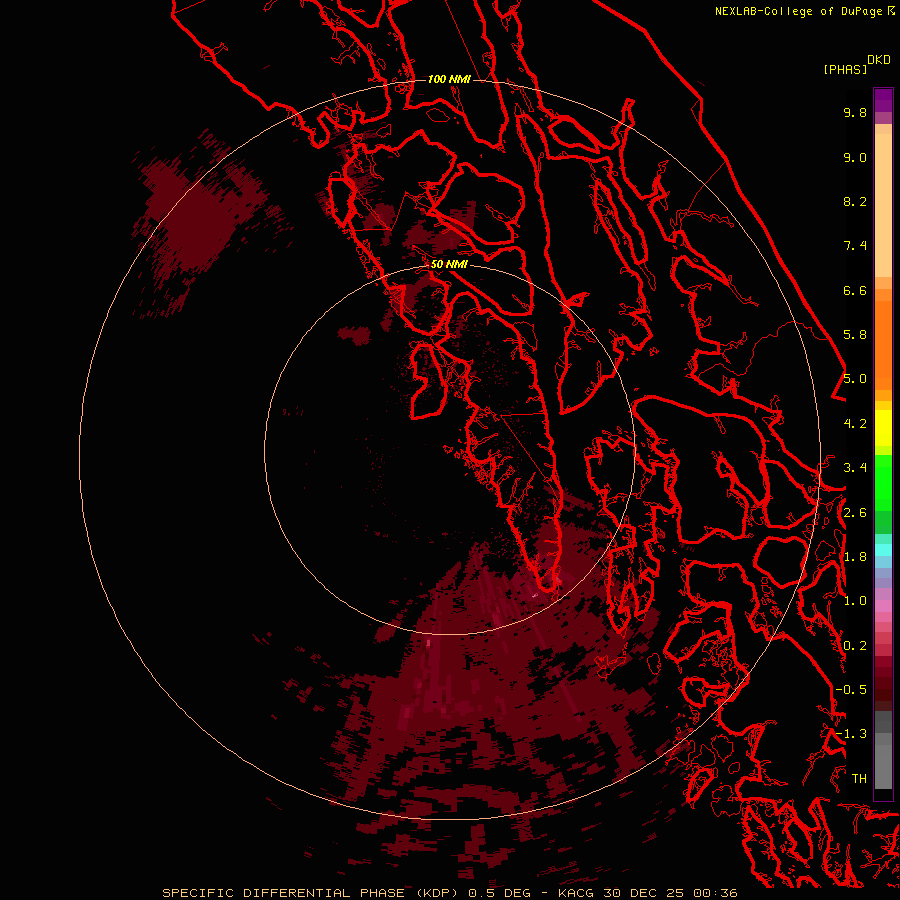The width and height of the screenshot is (900, 900).
Task: Click the 7.4 value on the color scale
Action: pos(855,246)
